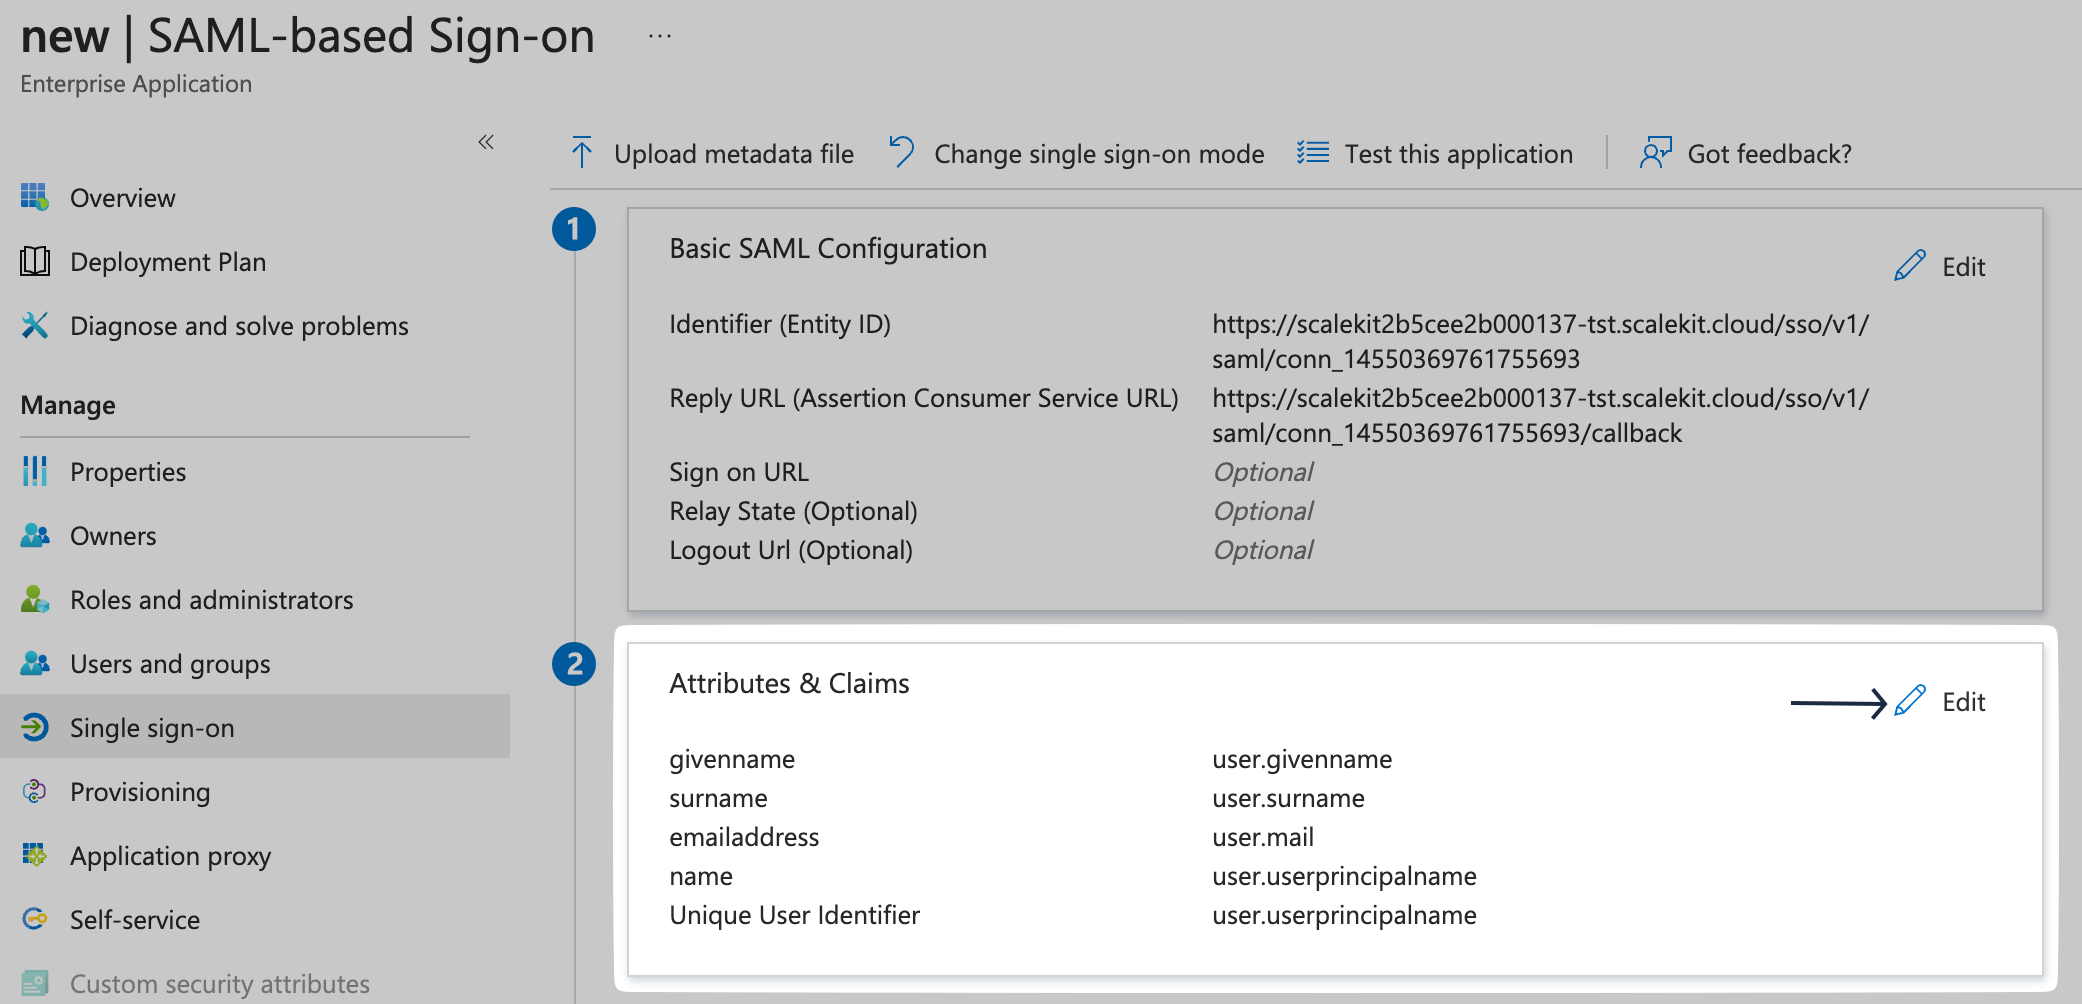Click the Self-service icon
Viewport: 2082px width, 1004px height.
point(35,920)
